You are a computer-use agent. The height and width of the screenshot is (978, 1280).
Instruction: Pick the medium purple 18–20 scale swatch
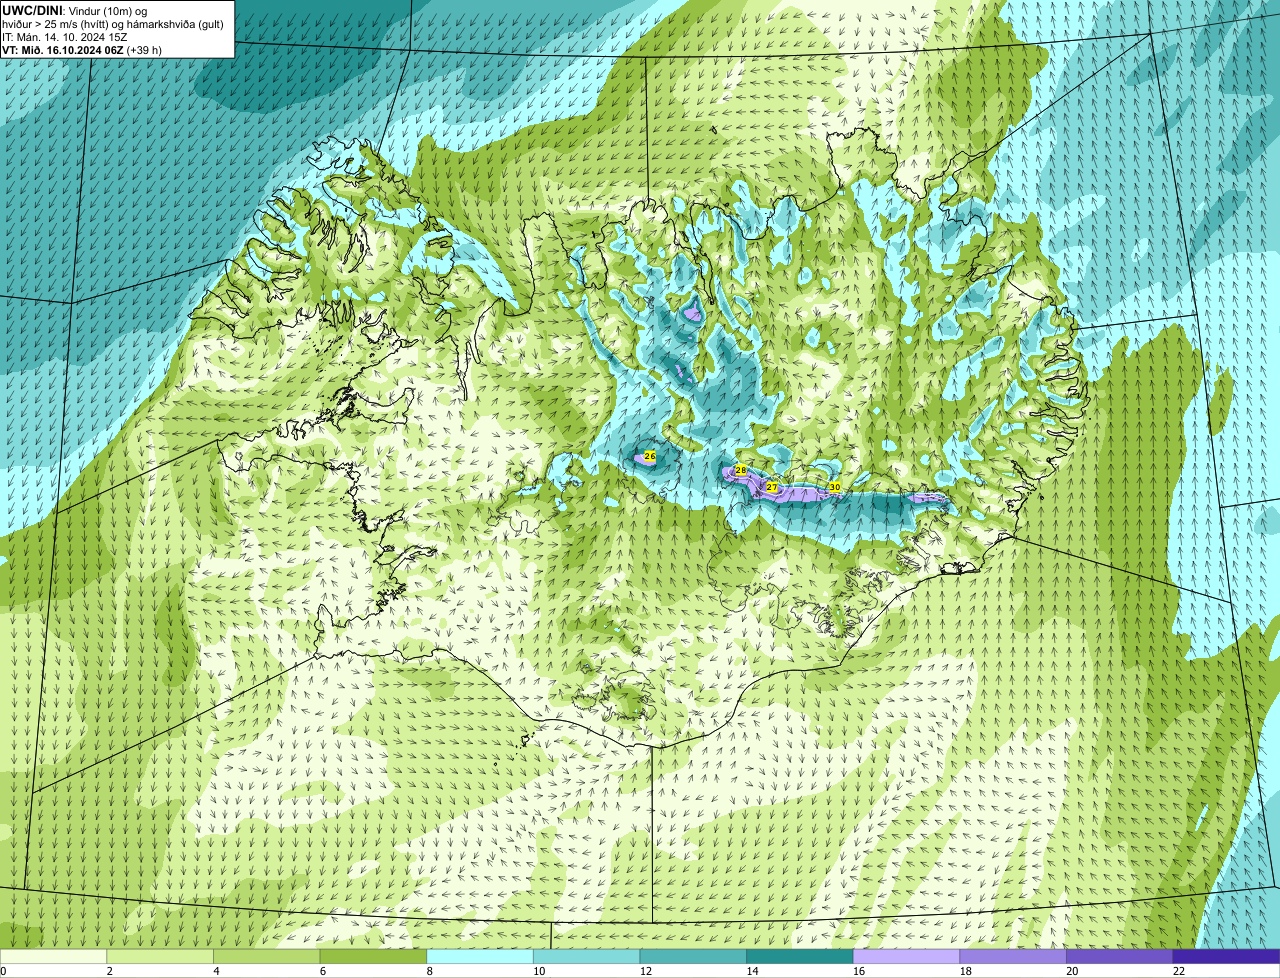1013,956
